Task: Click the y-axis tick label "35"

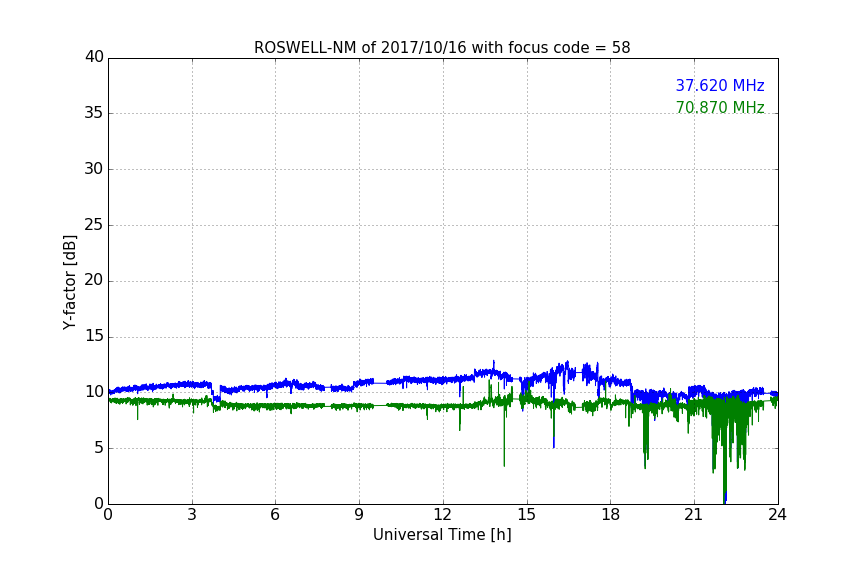Action: tap(94, 113)
